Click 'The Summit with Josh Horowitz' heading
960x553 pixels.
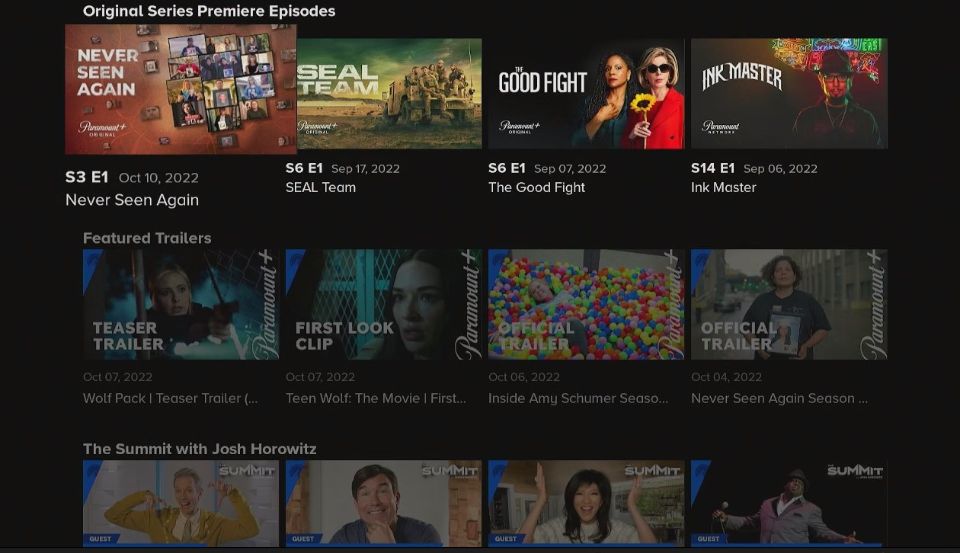[x=200, y=449]
